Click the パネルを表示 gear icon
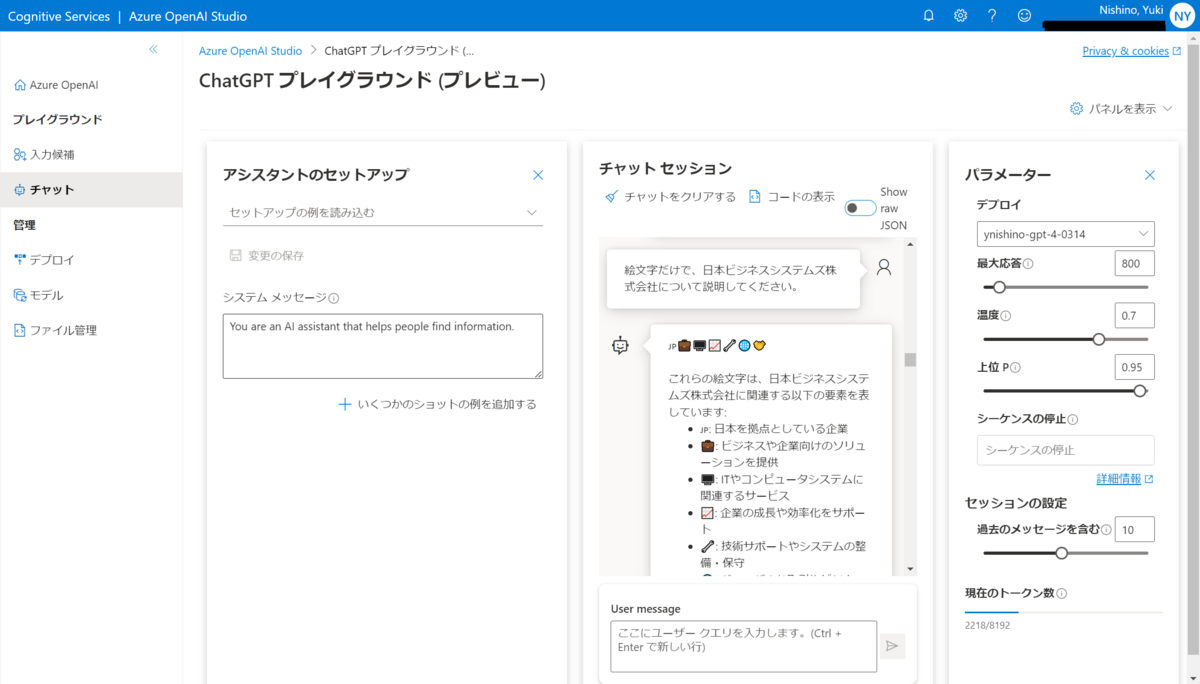 pos(1076,109)
